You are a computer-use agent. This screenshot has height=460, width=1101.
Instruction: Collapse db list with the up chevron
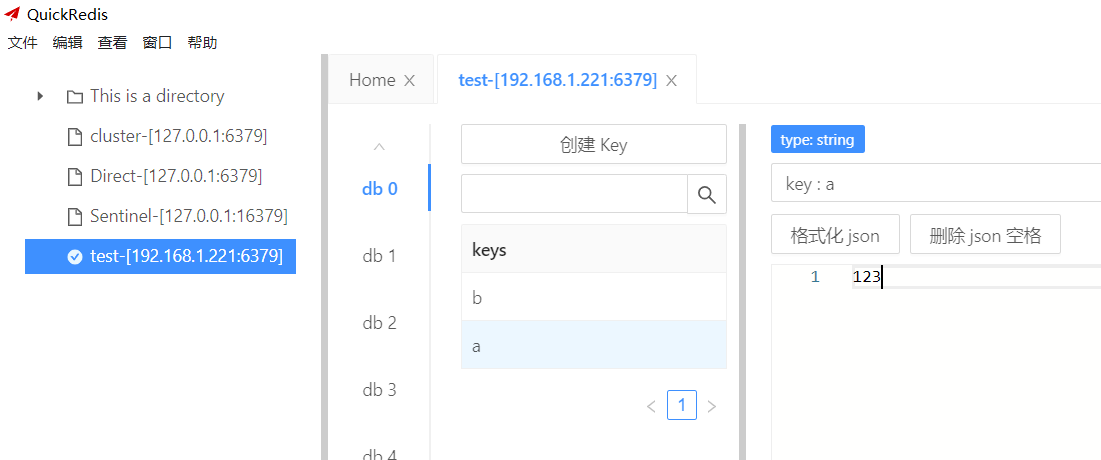[x=379, y=147]
